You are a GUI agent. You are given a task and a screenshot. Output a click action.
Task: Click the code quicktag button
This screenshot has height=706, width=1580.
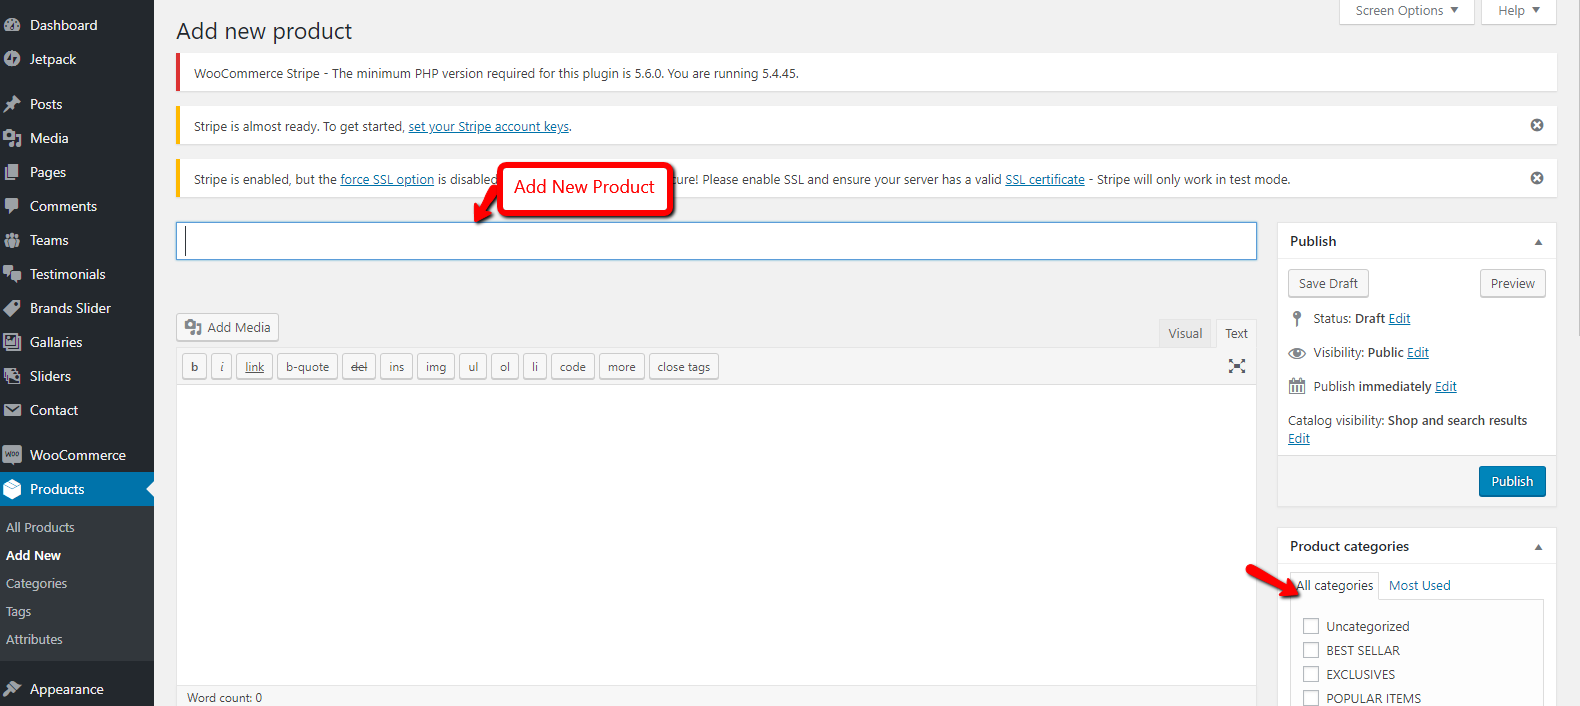pyautogui.click(x=573, y=367)
